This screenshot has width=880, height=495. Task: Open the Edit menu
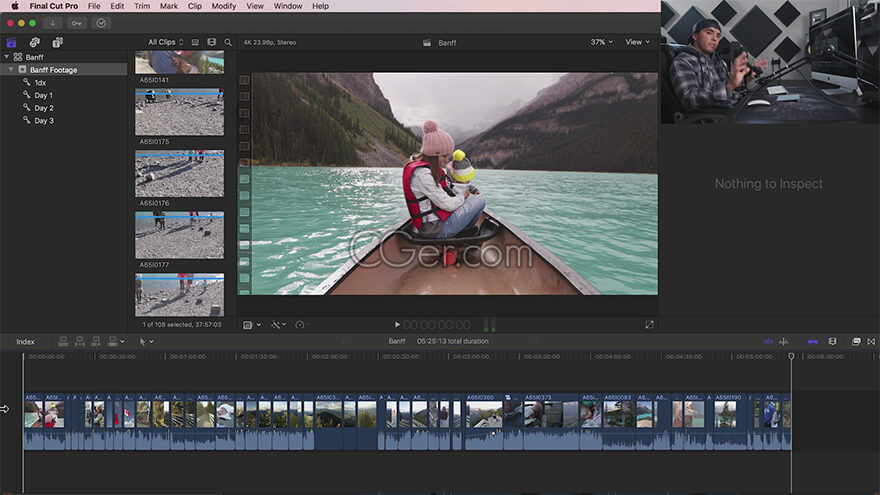[x=117, y=6]
